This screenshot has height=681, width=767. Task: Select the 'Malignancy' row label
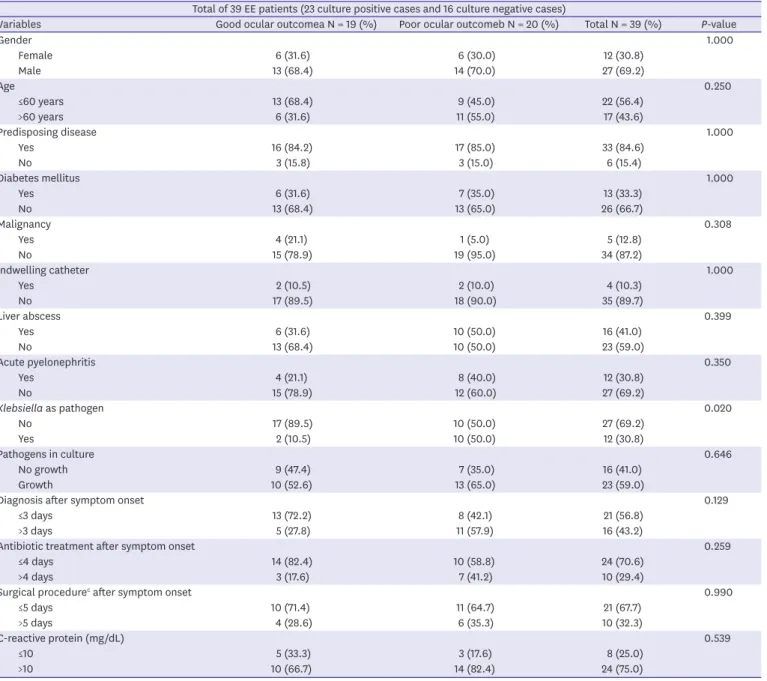[x=25, y=224]
